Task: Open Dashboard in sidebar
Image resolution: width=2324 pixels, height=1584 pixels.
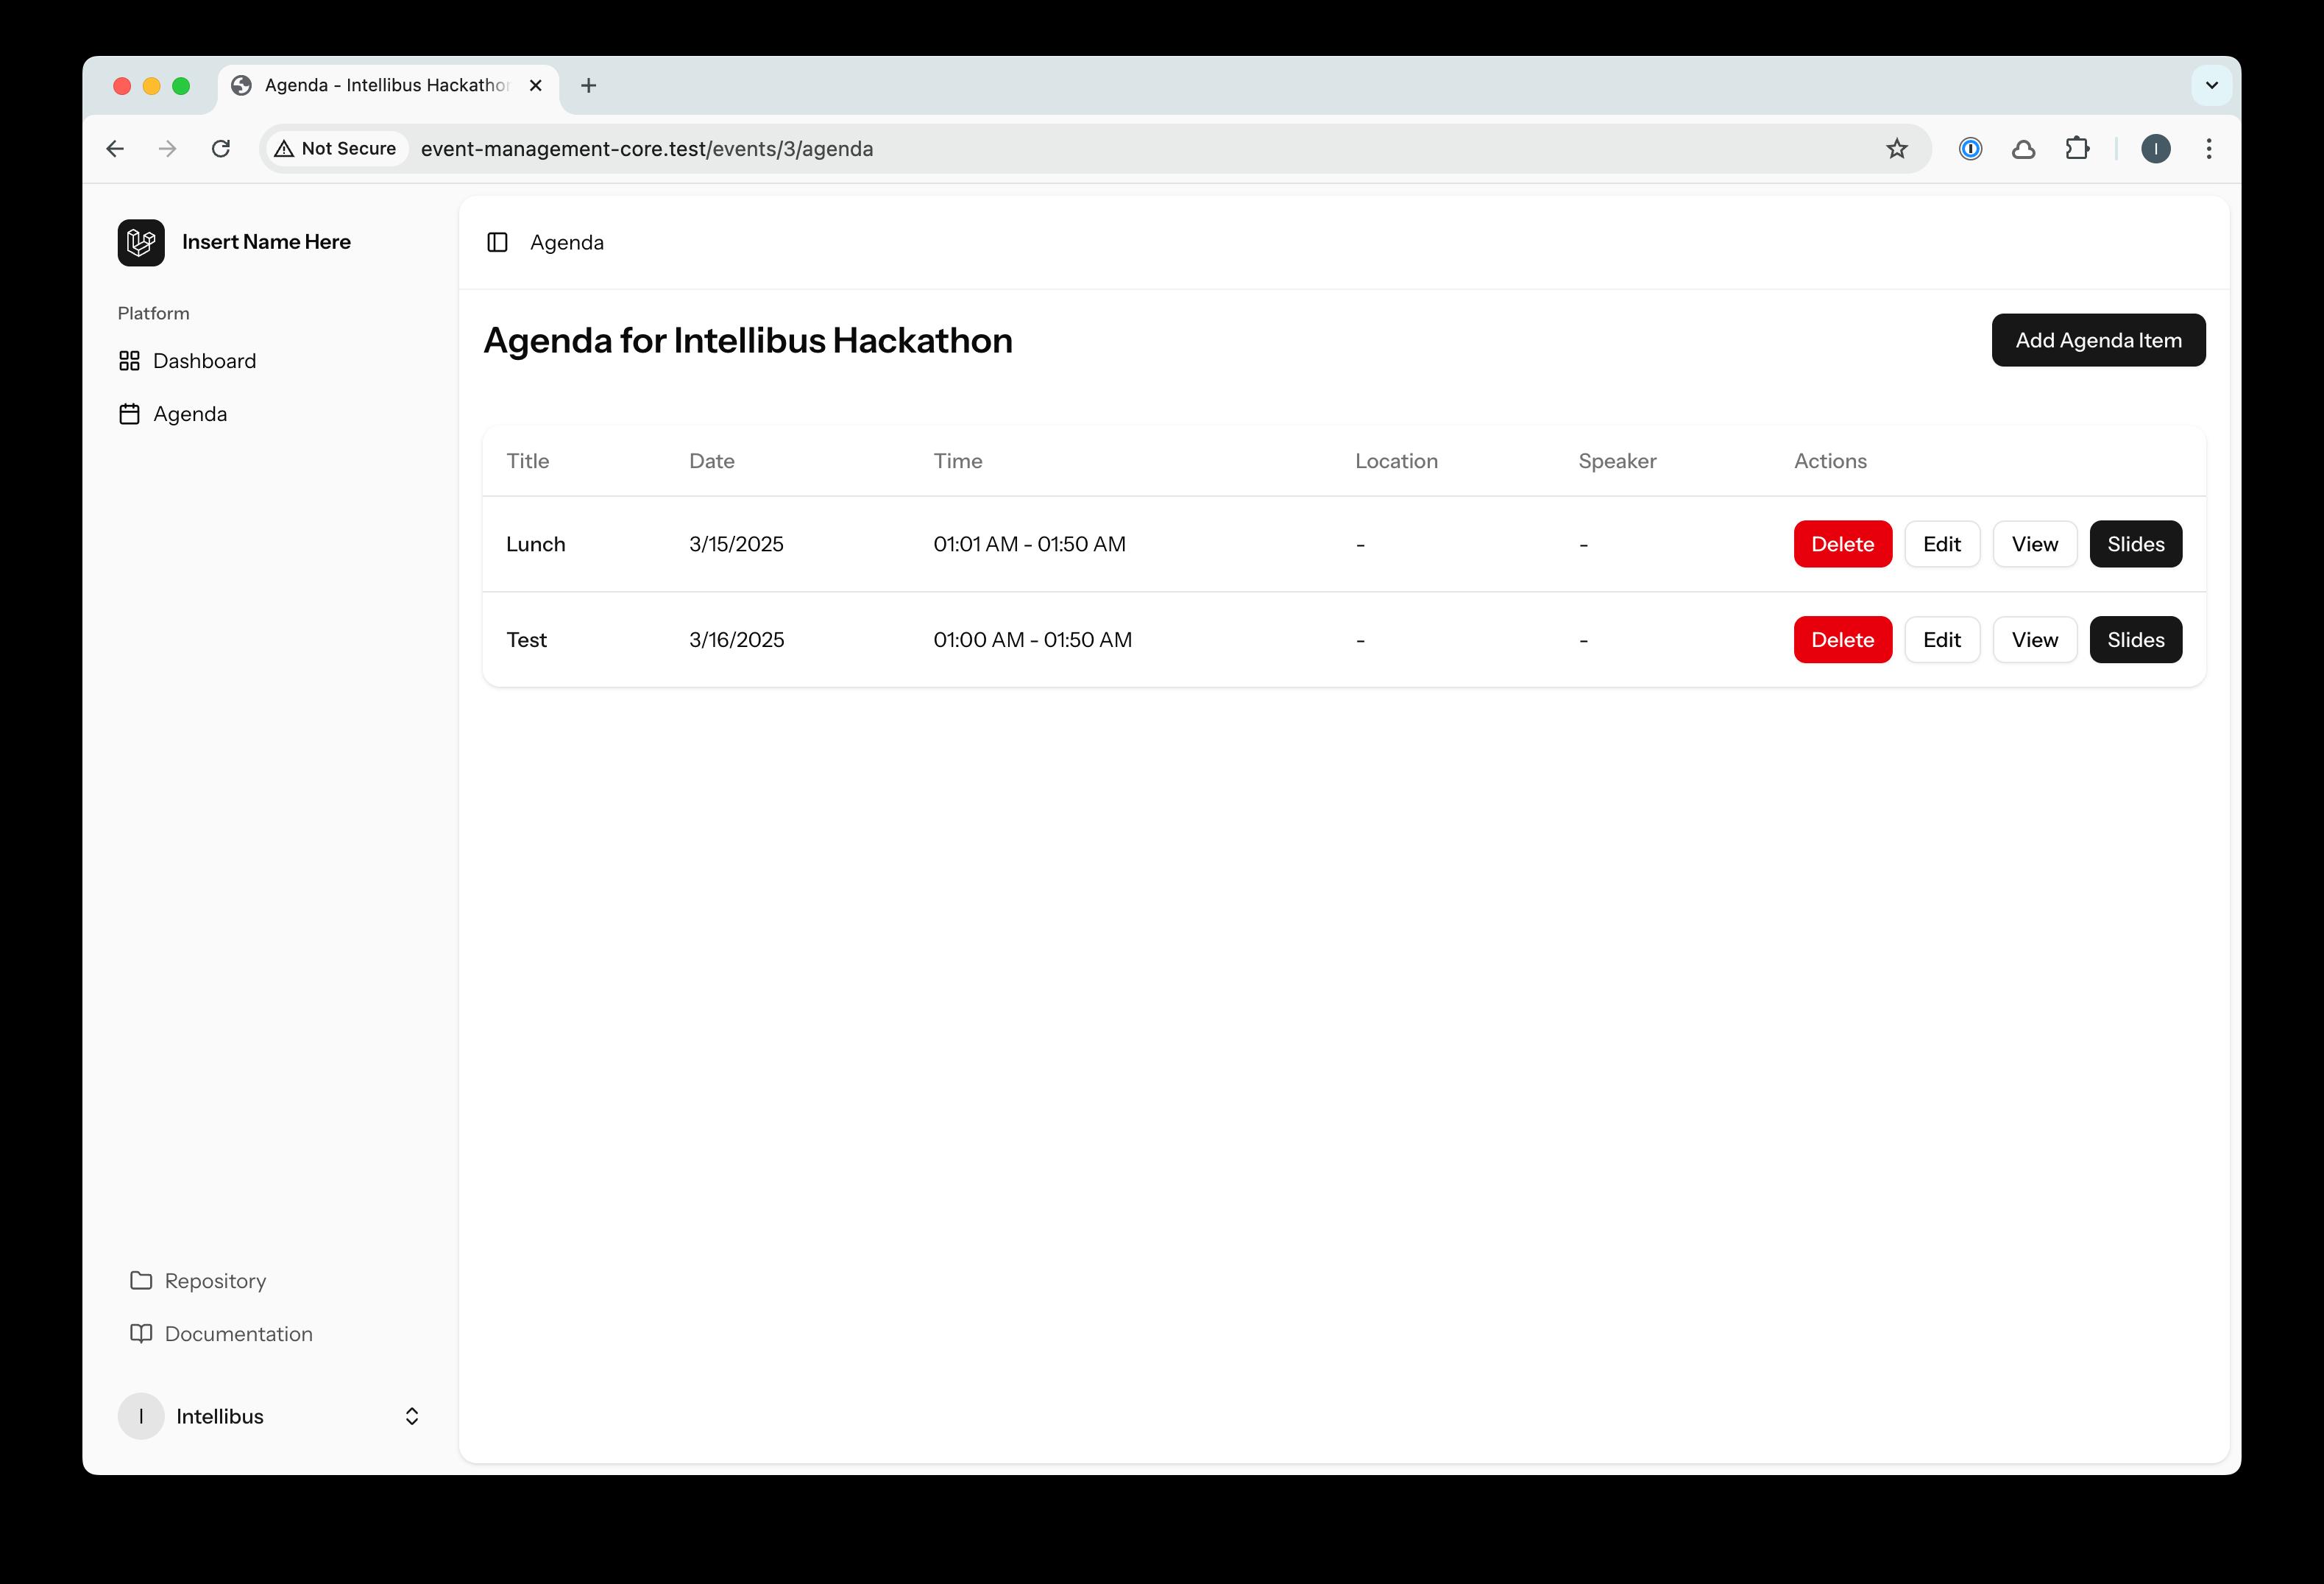Action: (x=204, y=361)
